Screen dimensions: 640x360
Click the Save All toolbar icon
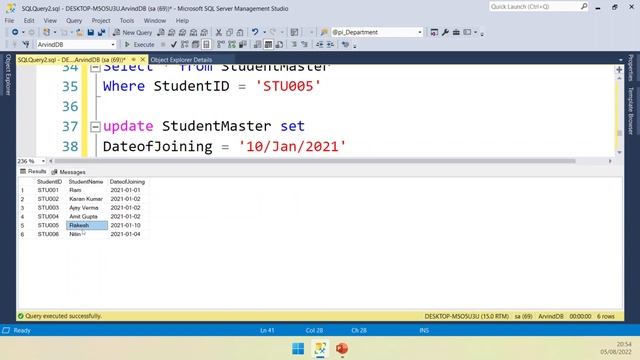pyautogui.click(x=101, y=32)
